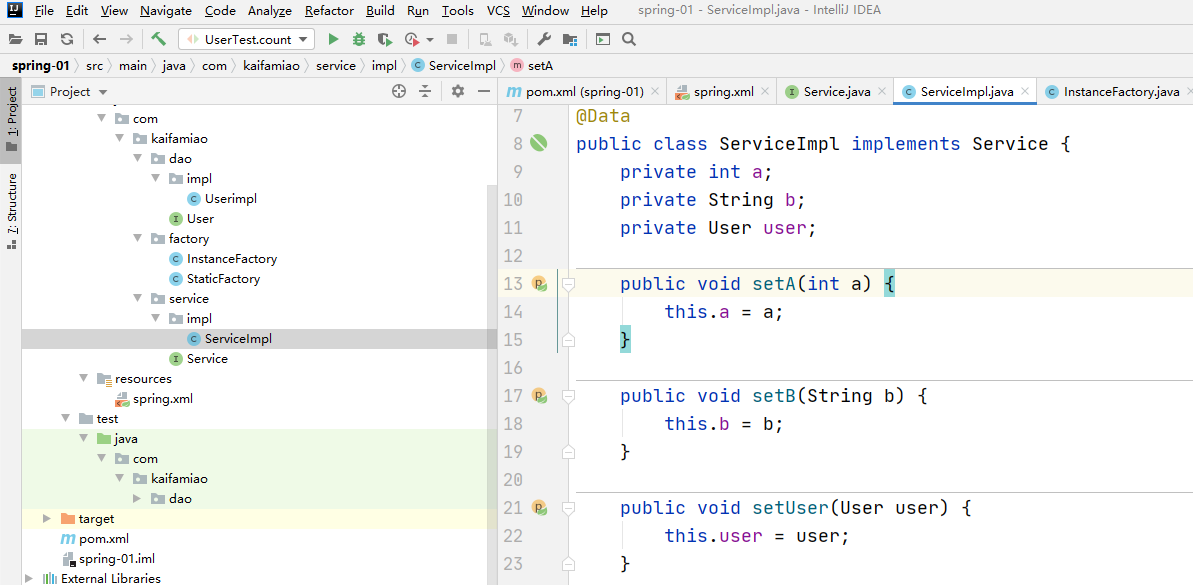Collapse the factory folder

pyautogui.click(x=138, y=239)
